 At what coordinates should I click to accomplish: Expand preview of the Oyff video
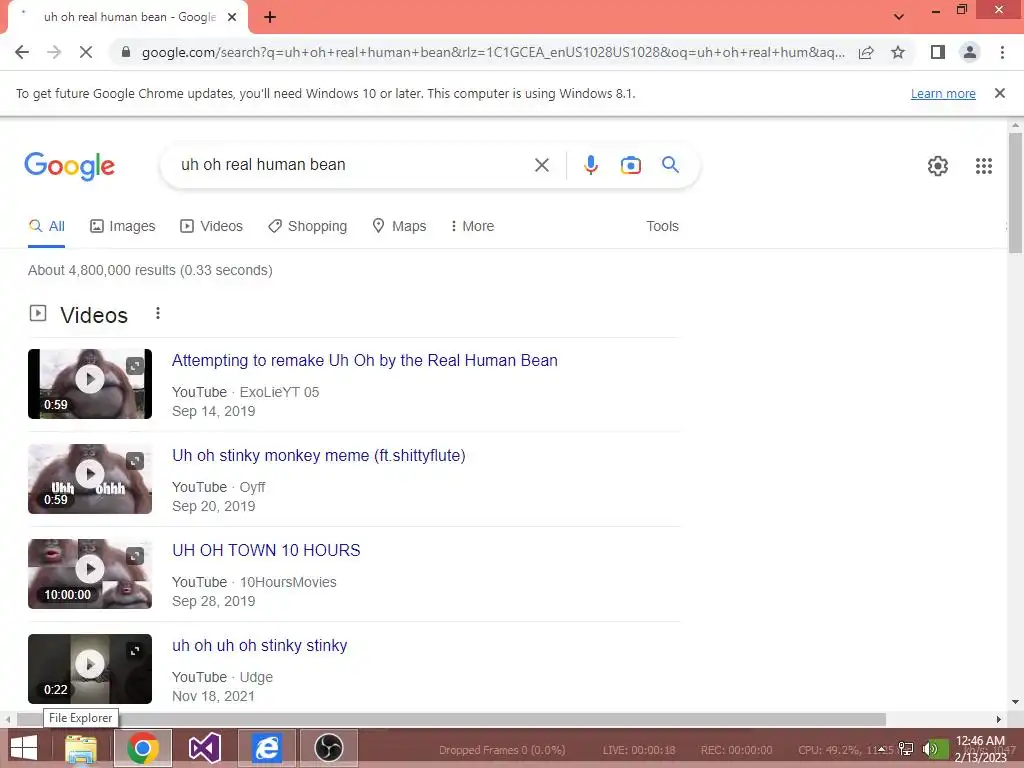tap(135, 462)
